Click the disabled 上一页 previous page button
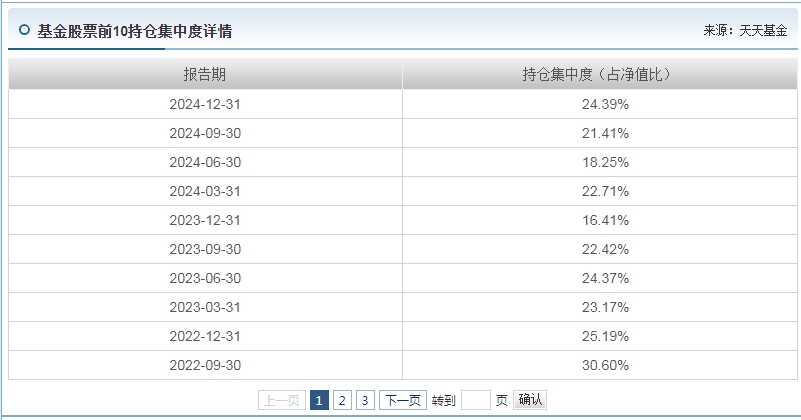The height and width of the screenshot is (420, 801). (282, 400)
